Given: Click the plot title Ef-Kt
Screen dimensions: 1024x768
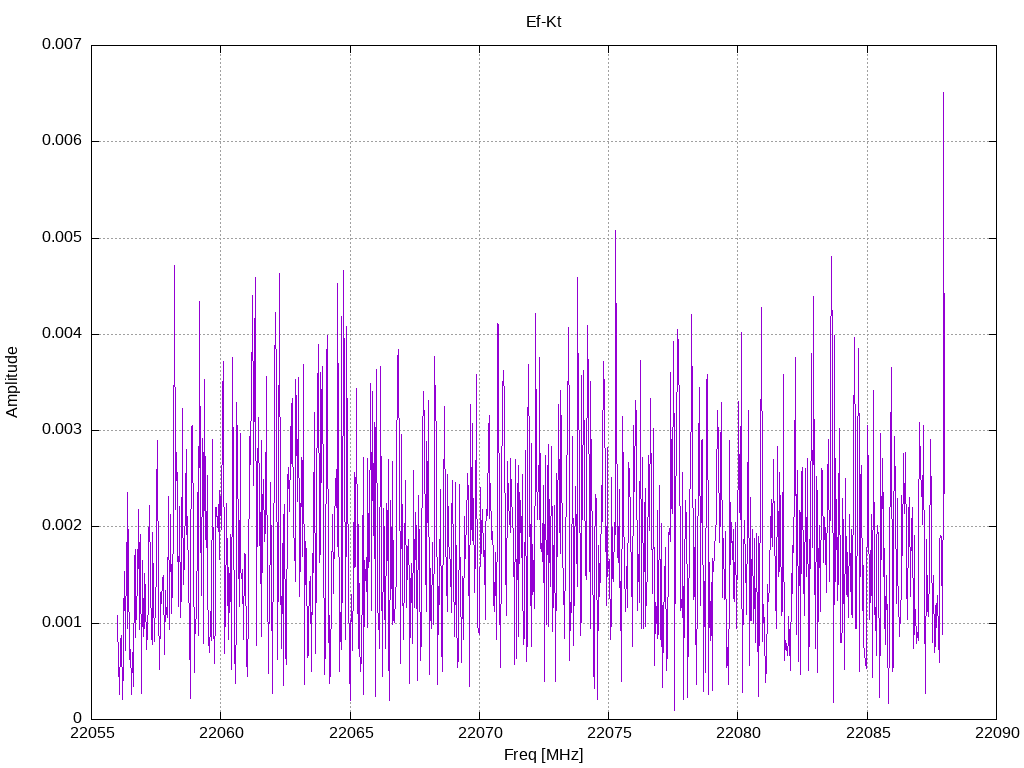Looking at the screenshot, I should click(x=543, y=21).
